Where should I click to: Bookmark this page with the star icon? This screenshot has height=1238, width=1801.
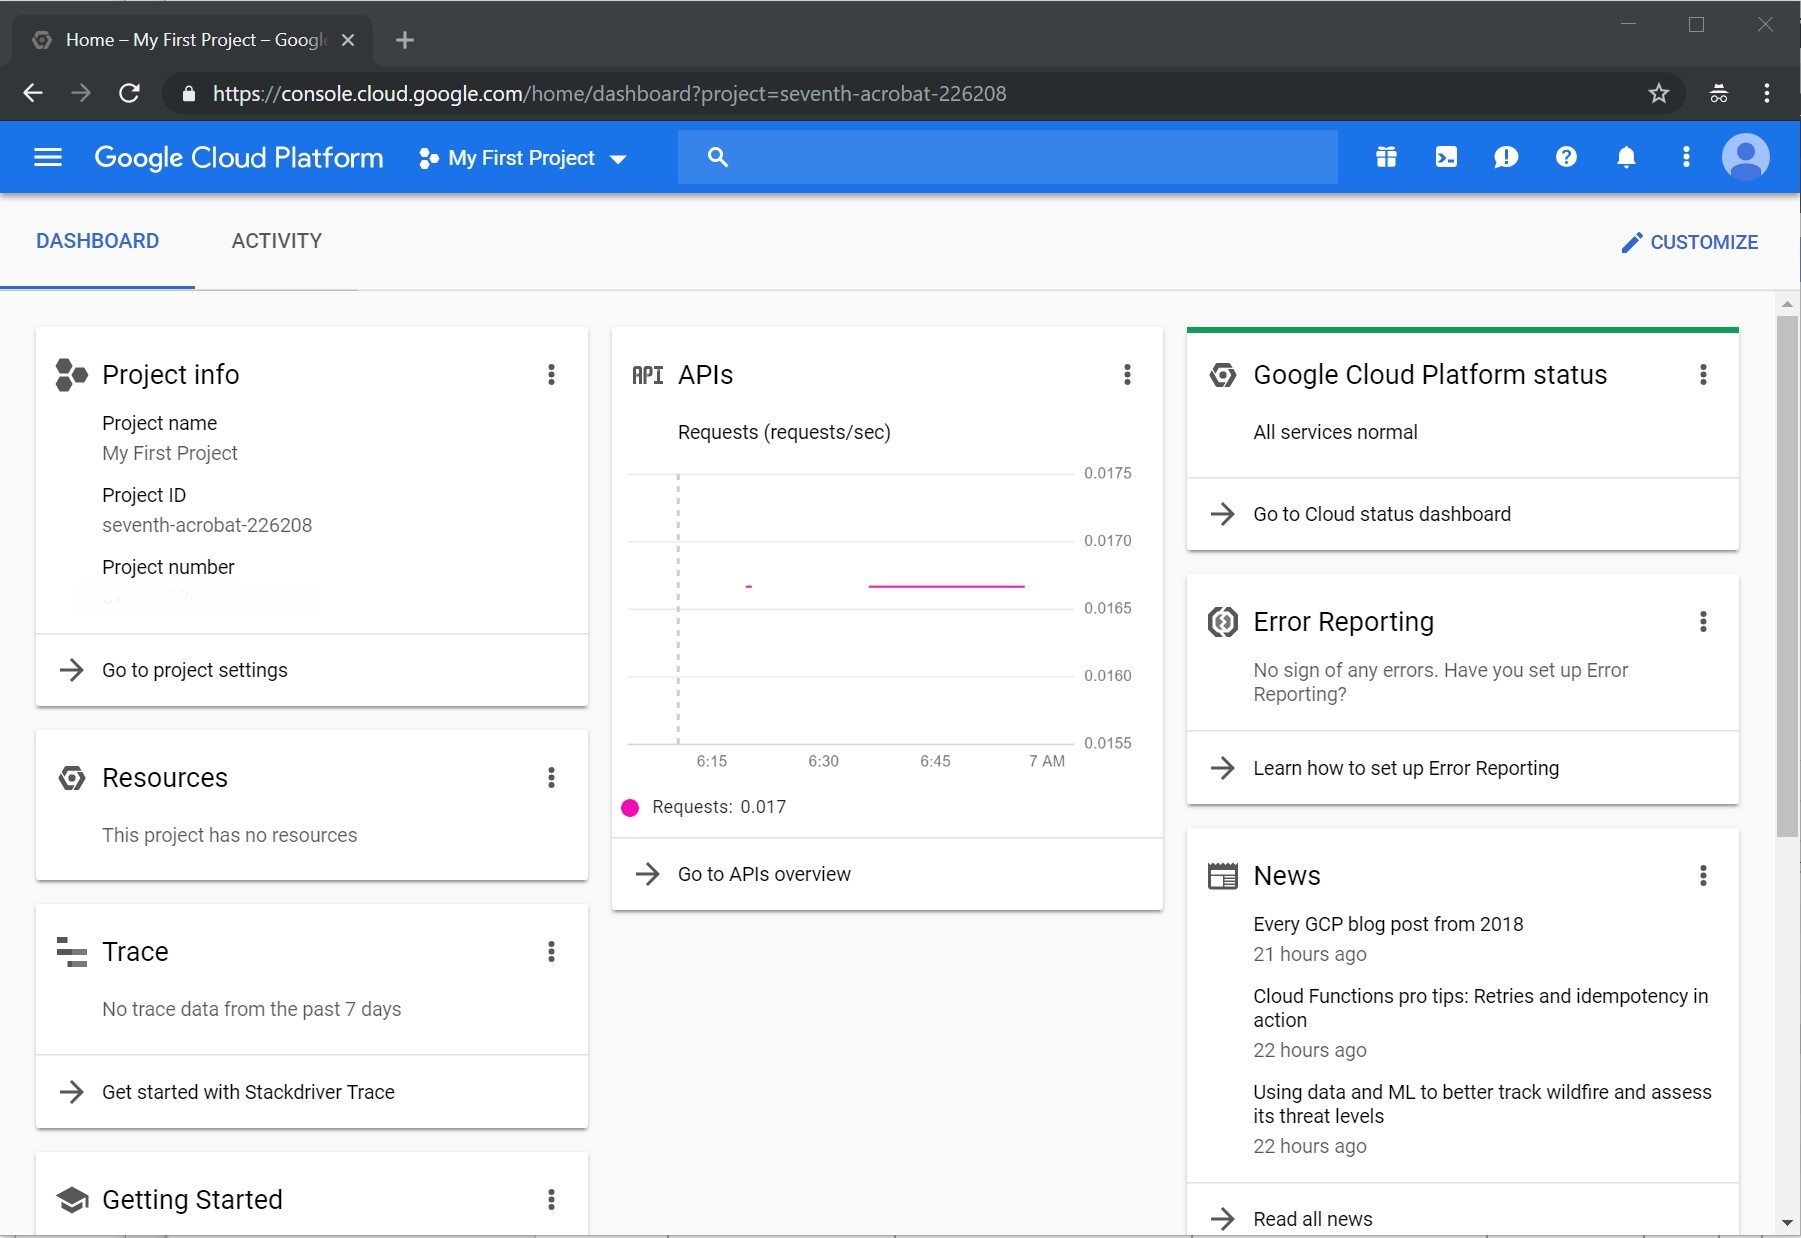click(x=1659, y=93)
